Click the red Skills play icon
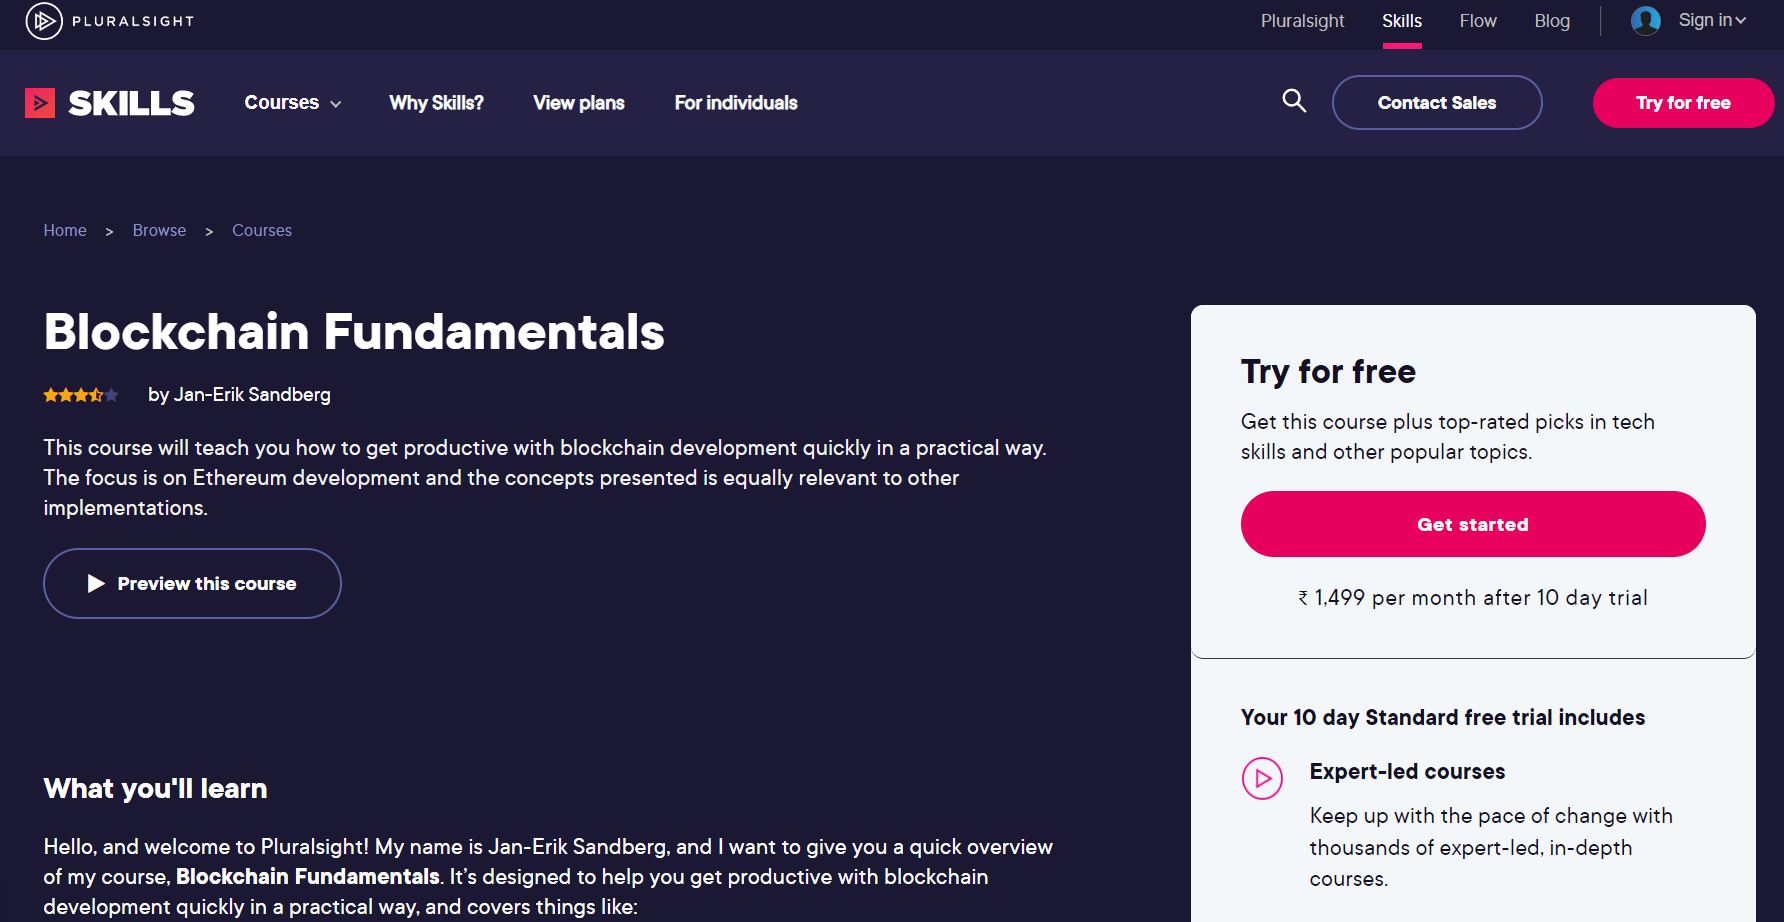 [x=40, y=102]
